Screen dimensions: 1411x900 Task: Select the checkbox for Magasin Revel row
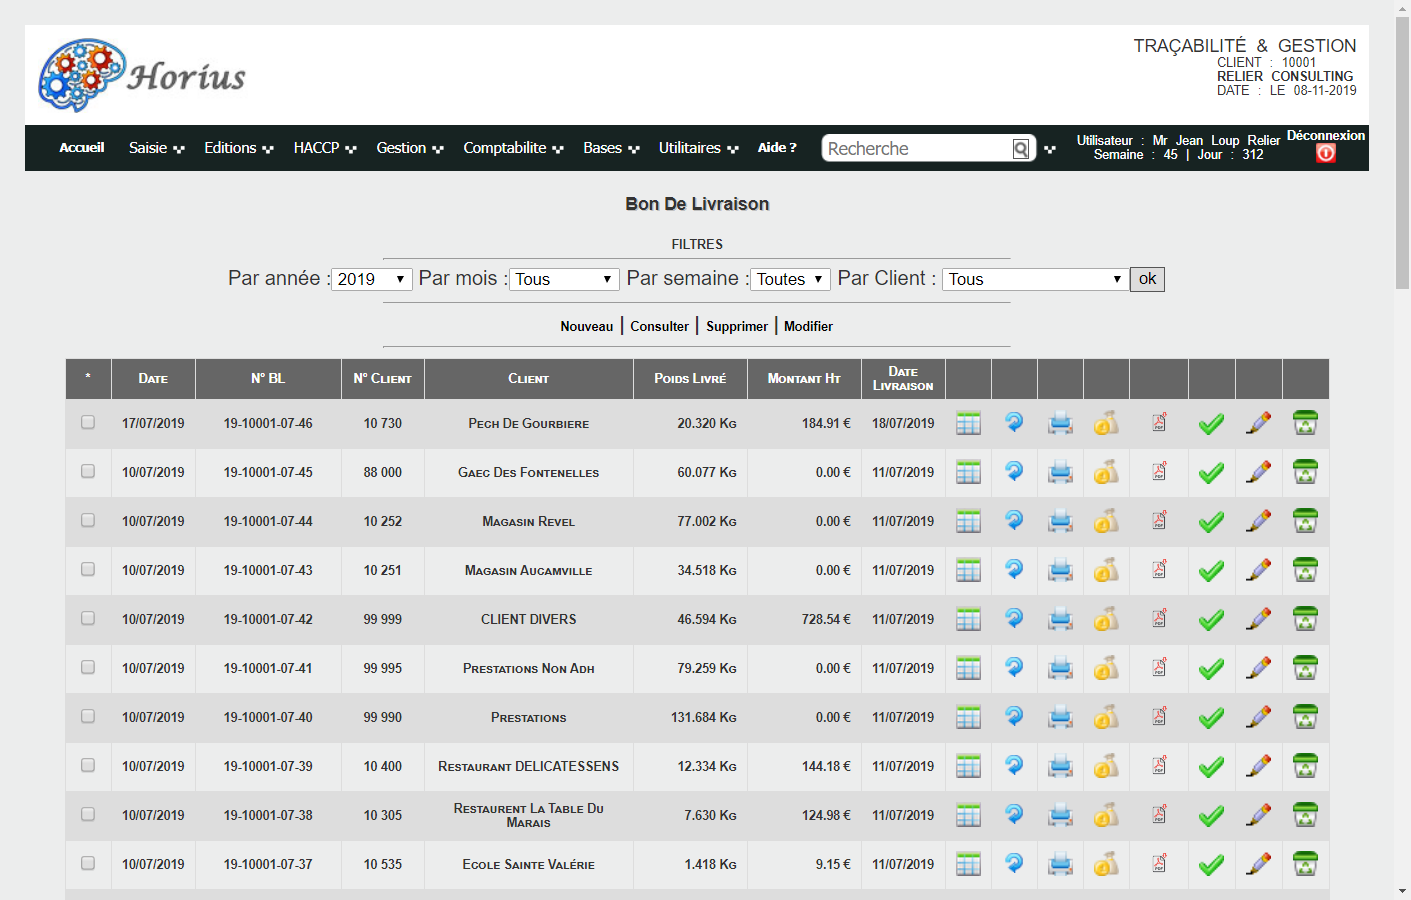pyautogui.click(x=88, y=521)
